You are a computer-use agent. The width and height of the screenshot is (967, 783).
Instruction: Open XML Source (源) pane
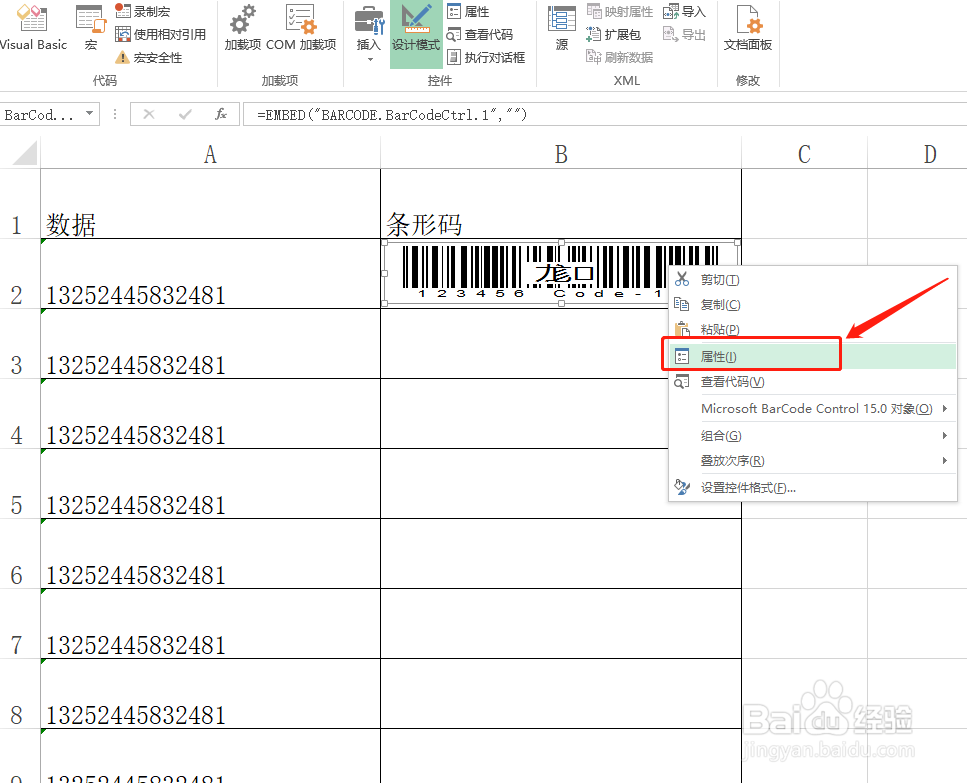click(x=562, y=28)
